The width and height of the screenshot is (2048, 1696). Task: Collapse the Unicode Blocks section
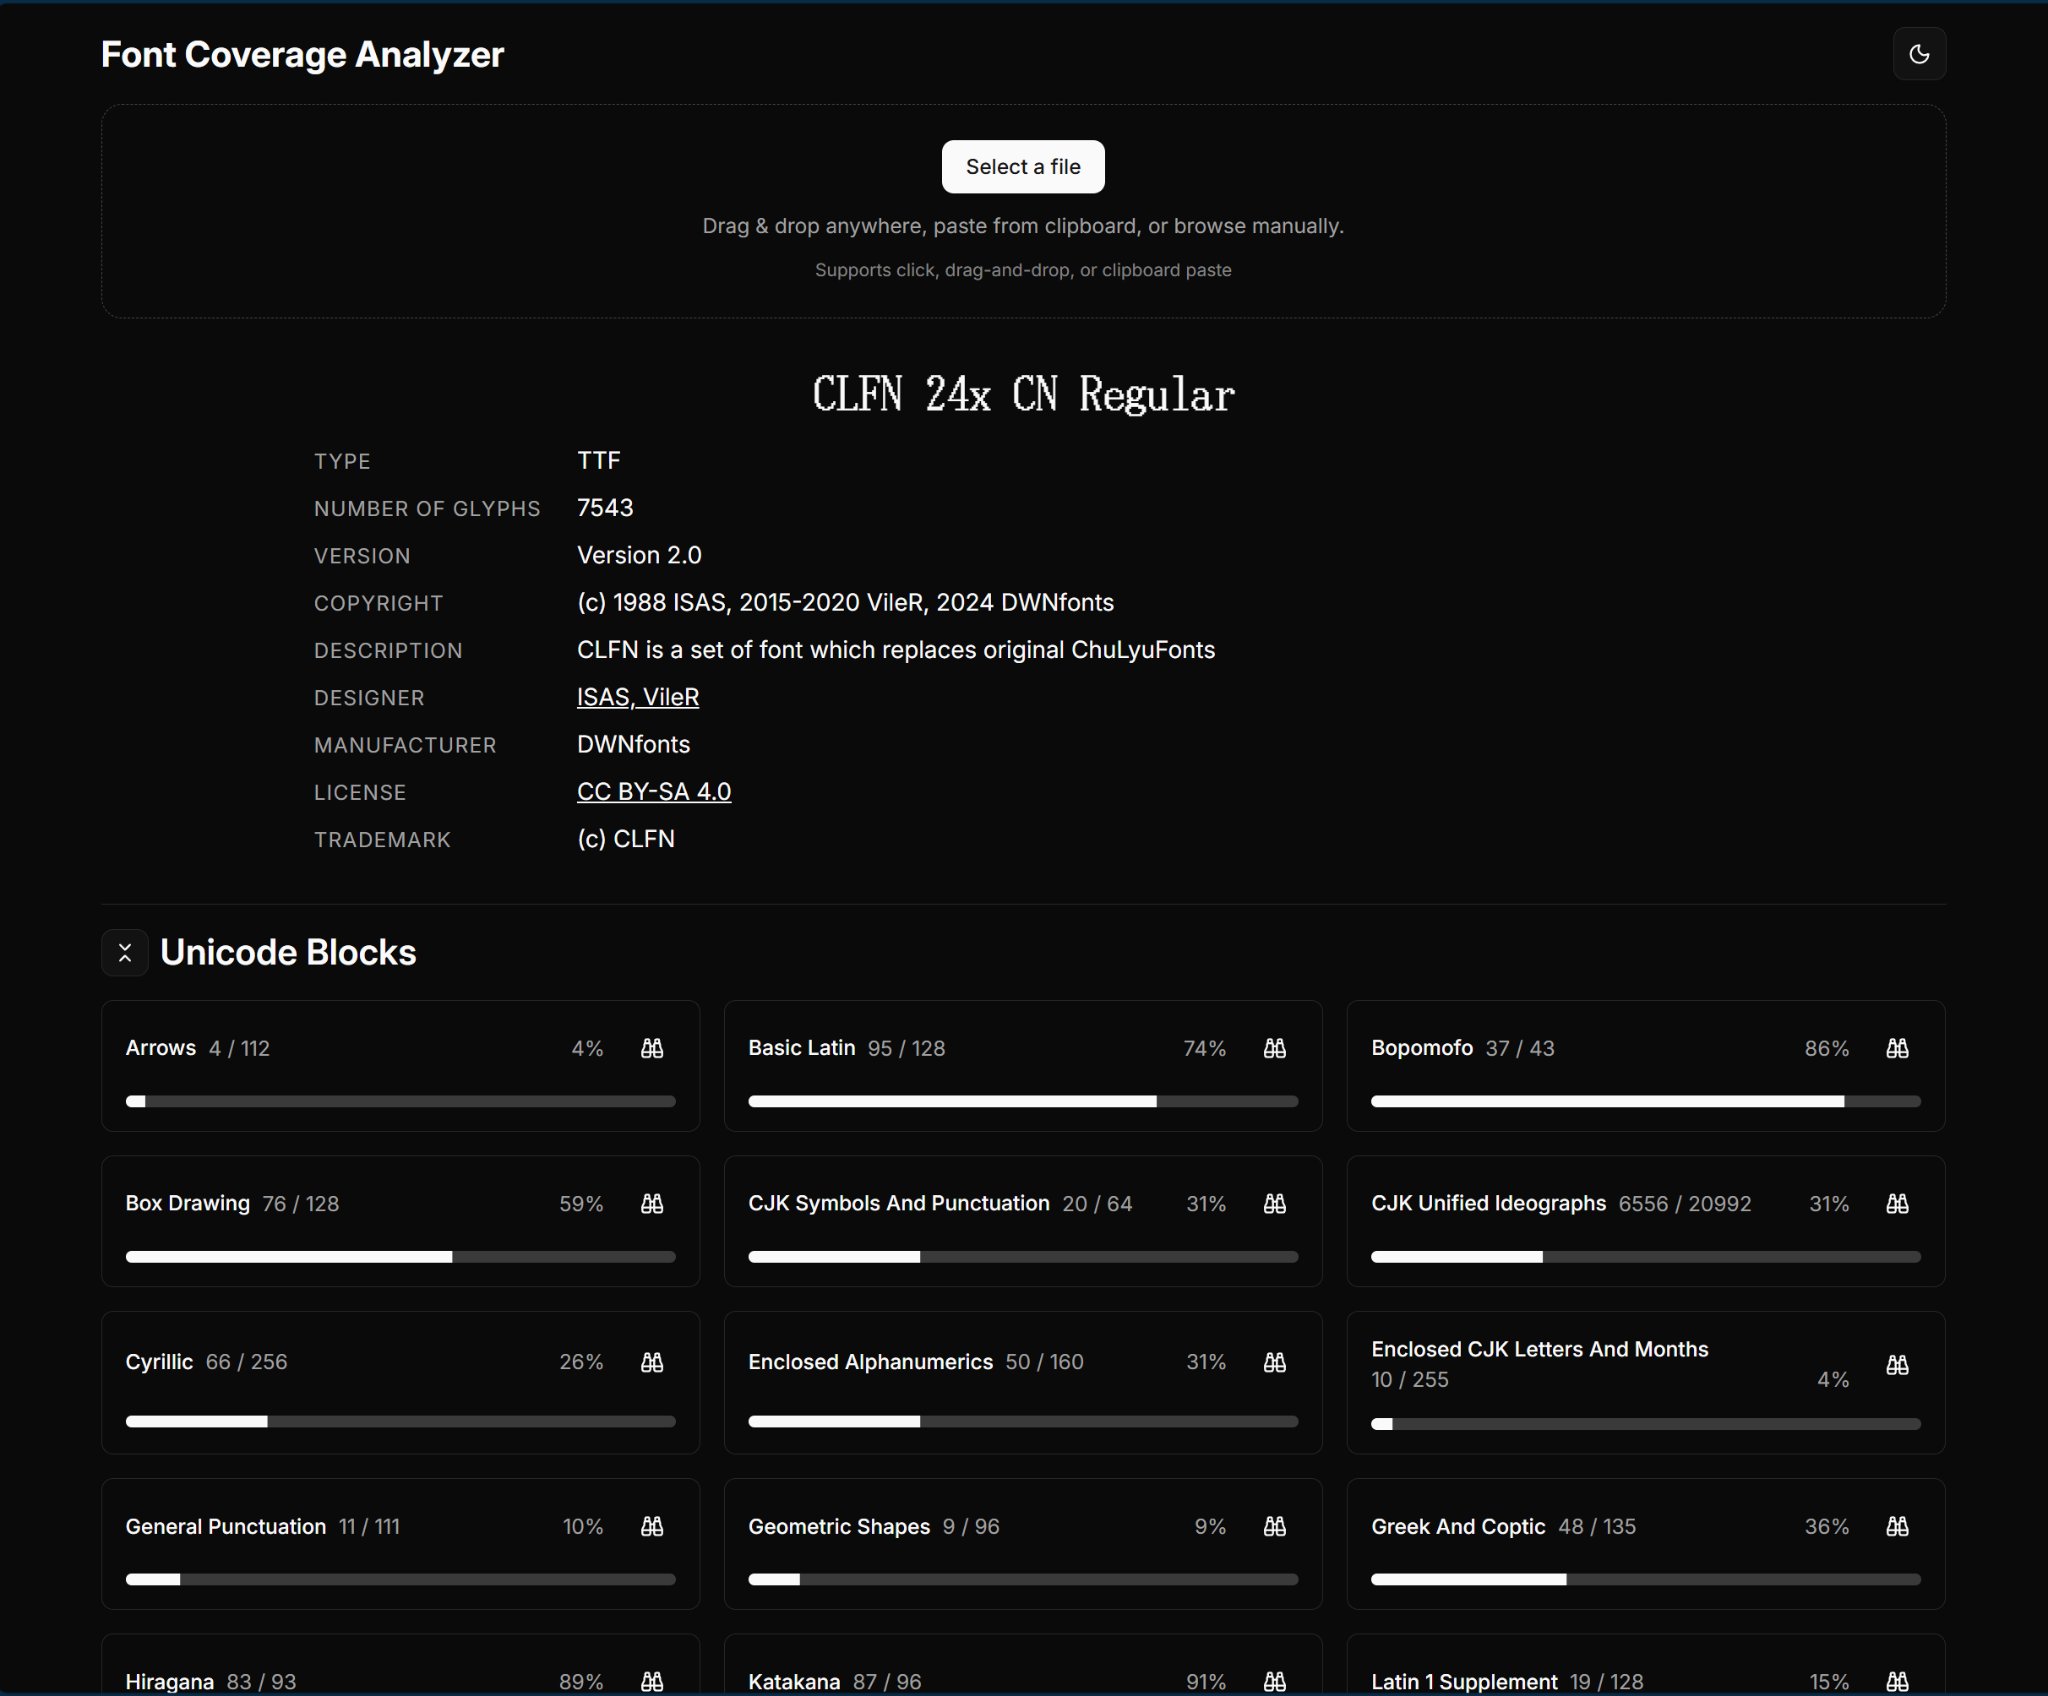click(125, 952)
